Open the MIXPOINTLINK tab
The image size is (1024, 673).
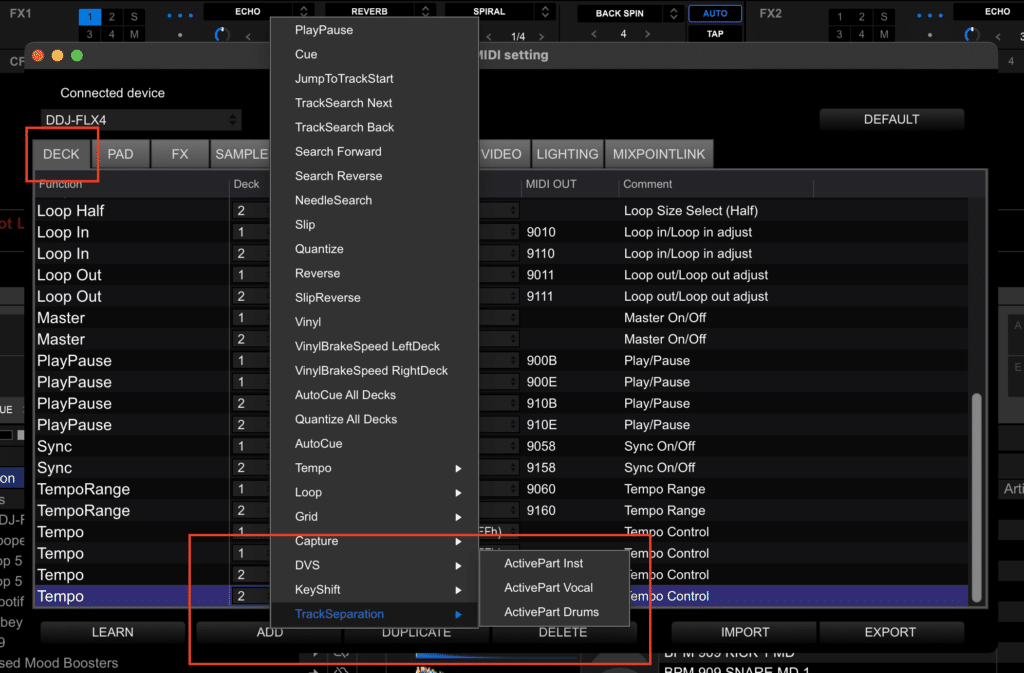658,154
